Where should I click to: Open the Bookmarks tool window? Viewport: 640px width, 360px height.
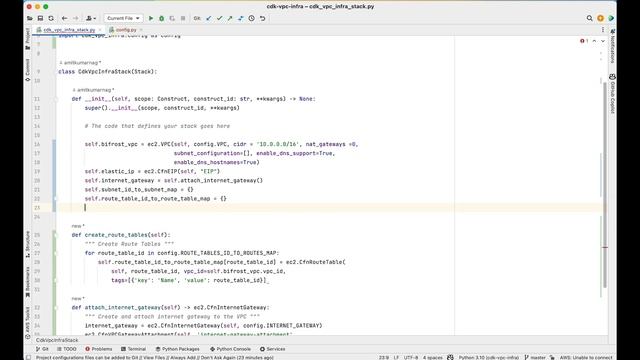click(28, 282)
